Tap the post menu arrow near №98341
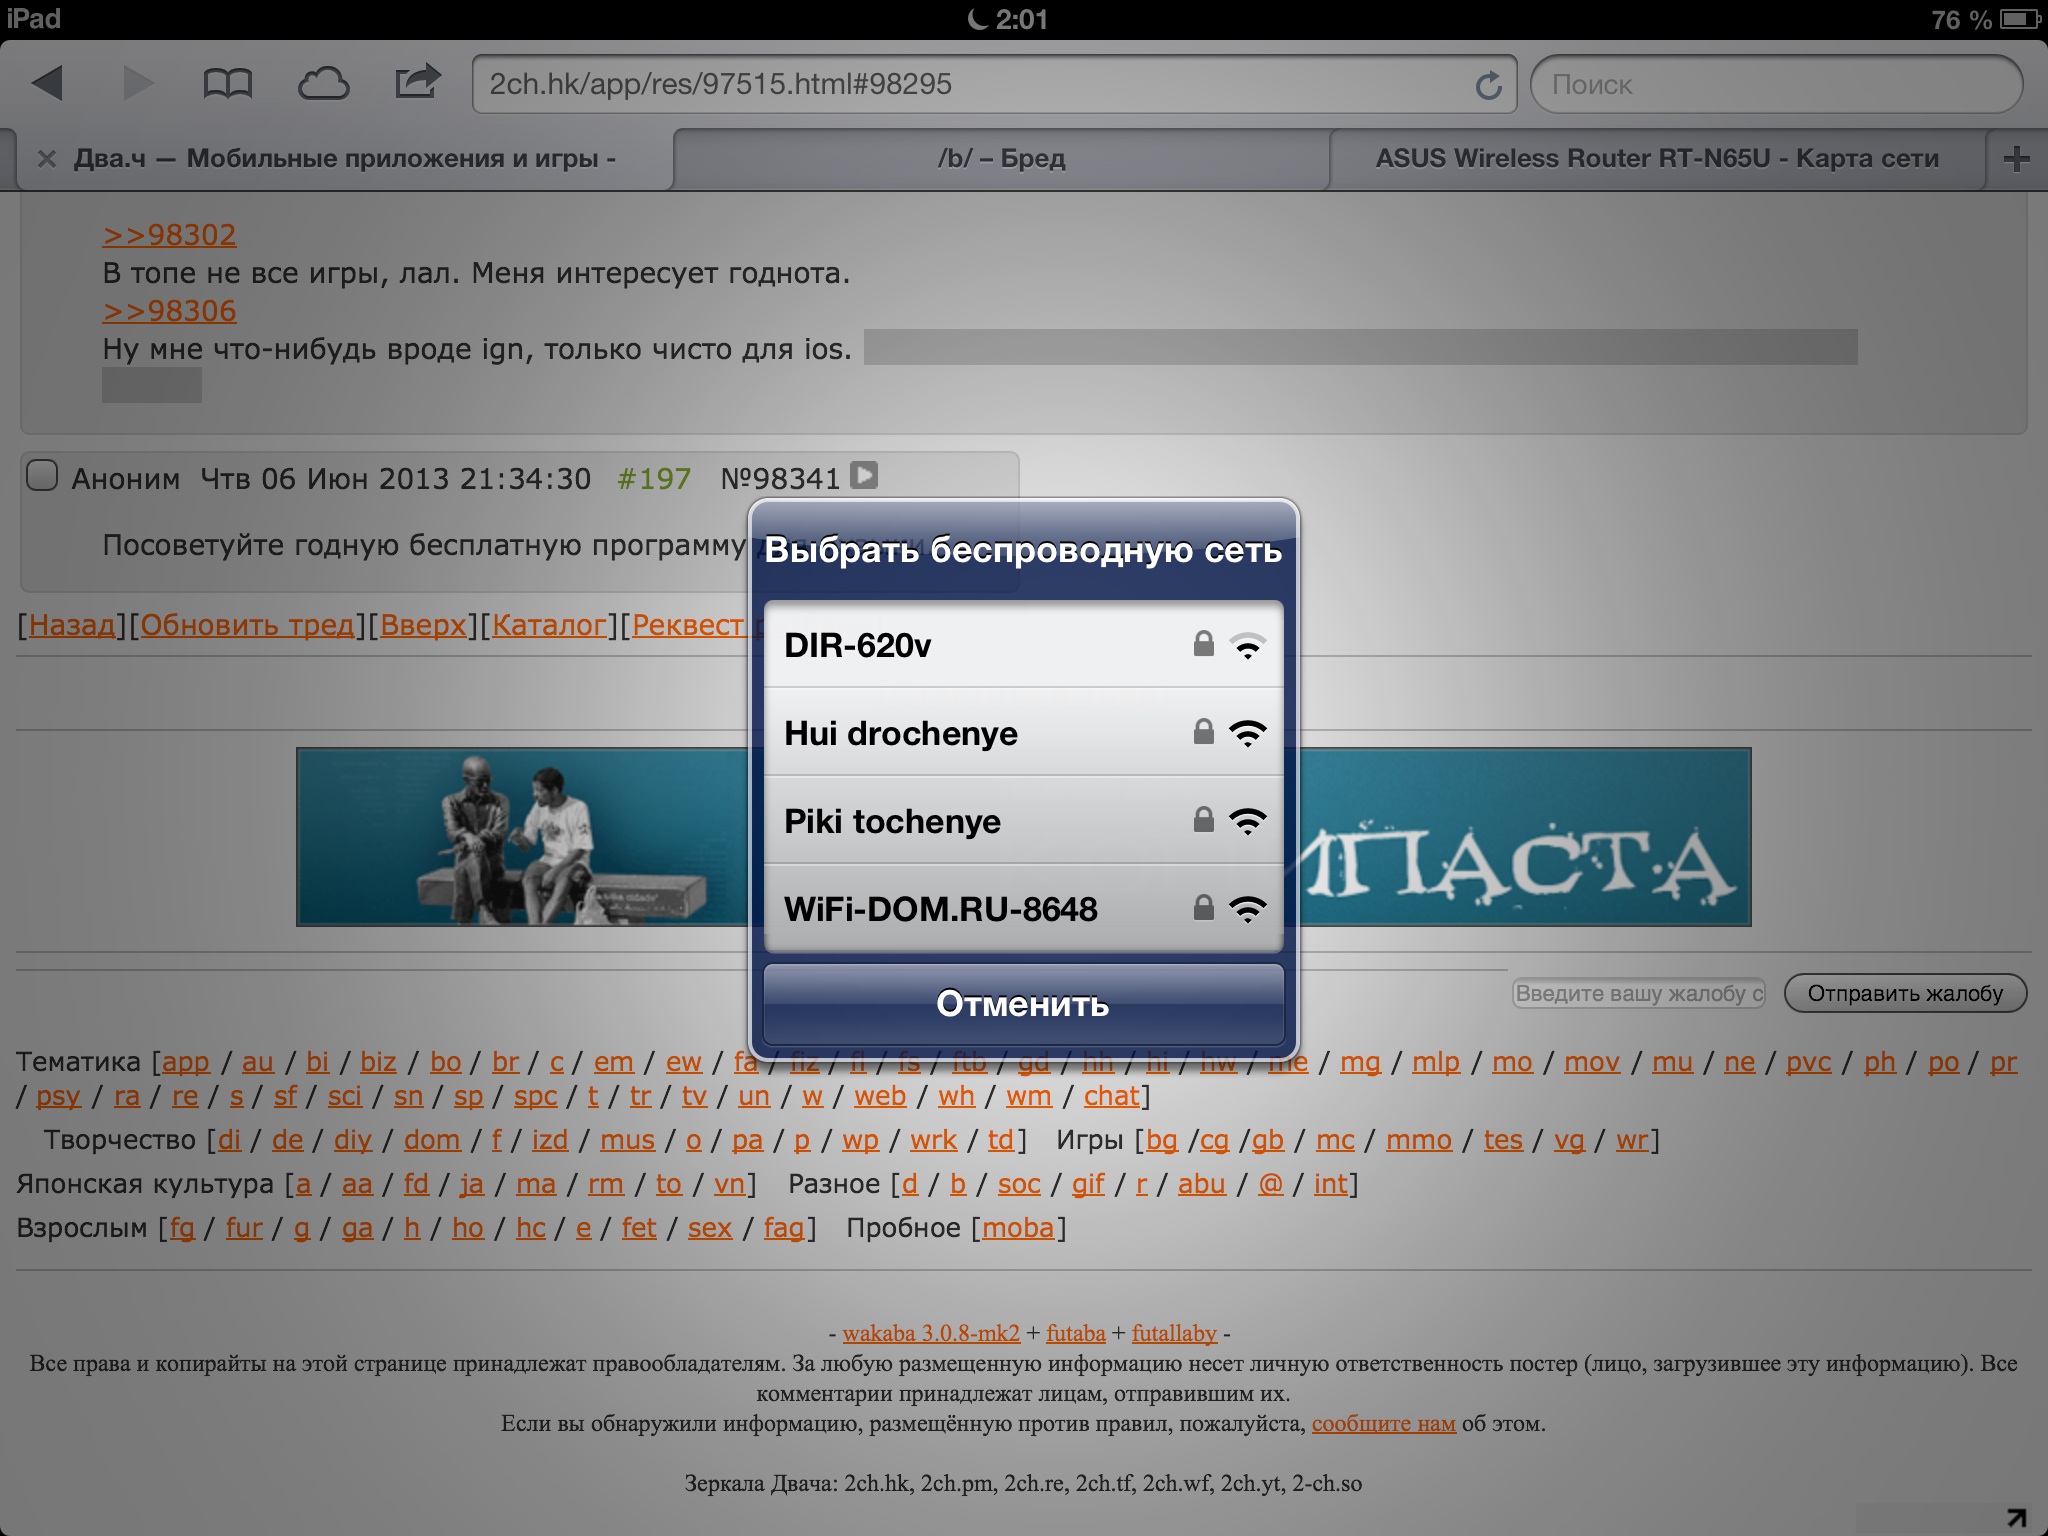Screen dimensions: 2048x1536 coord(864,475)
